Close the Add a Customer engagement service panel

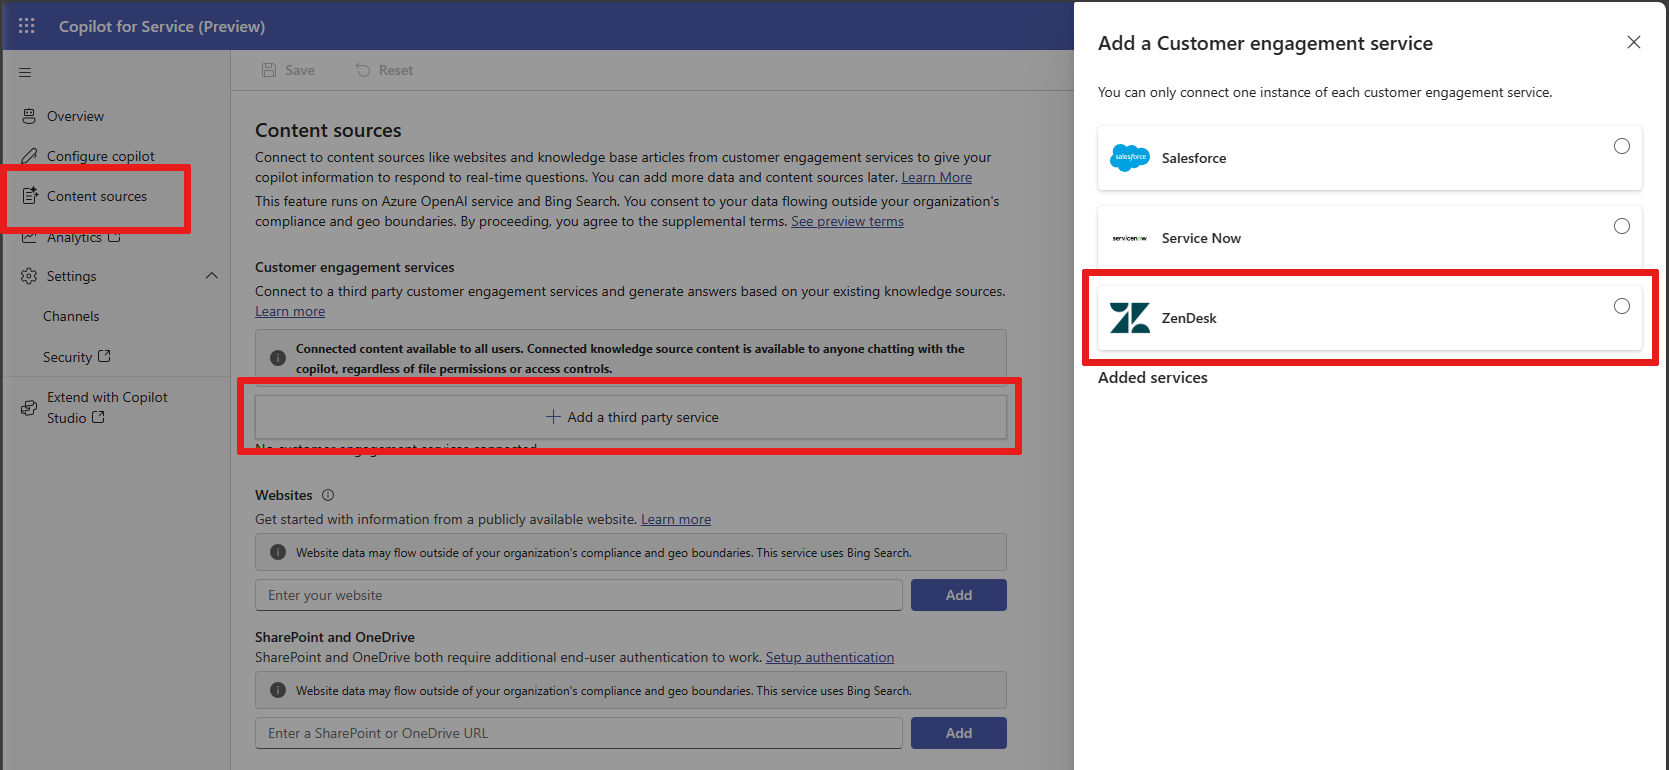(1634, 42)
